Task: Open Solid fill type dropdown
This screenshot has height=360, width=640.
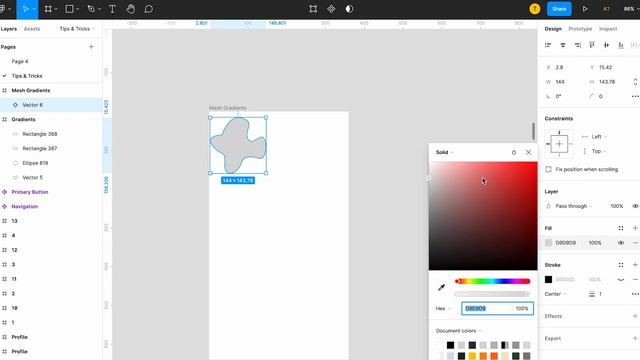Action: tap(444, 152)
